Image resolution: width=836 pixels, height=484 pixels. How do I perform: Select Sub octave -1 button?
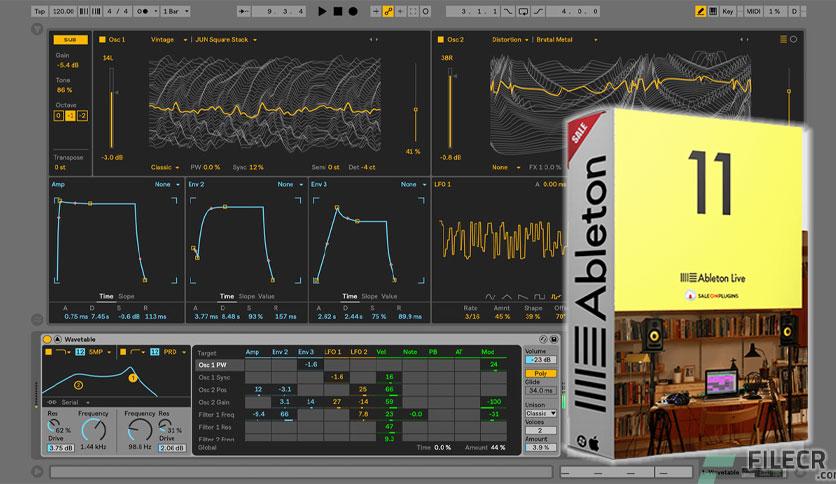coord(70,116)
